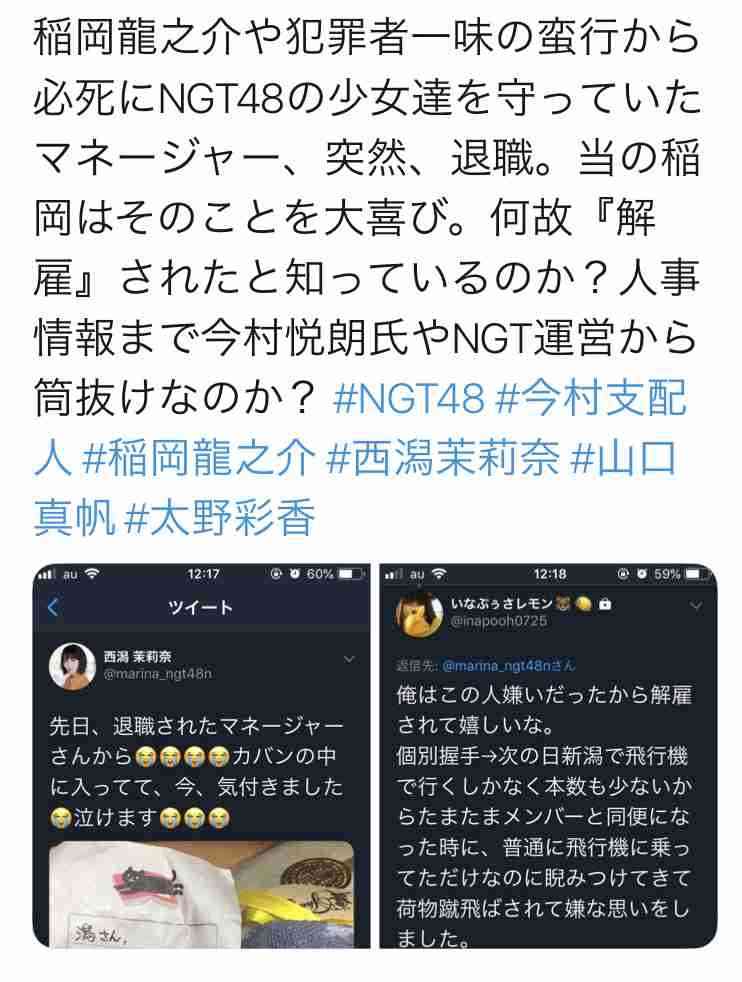Screen dimensions: 742x982
Task: Expand the chevron beside いなぷぅさレモン tweet
Action: click(695, 606)
